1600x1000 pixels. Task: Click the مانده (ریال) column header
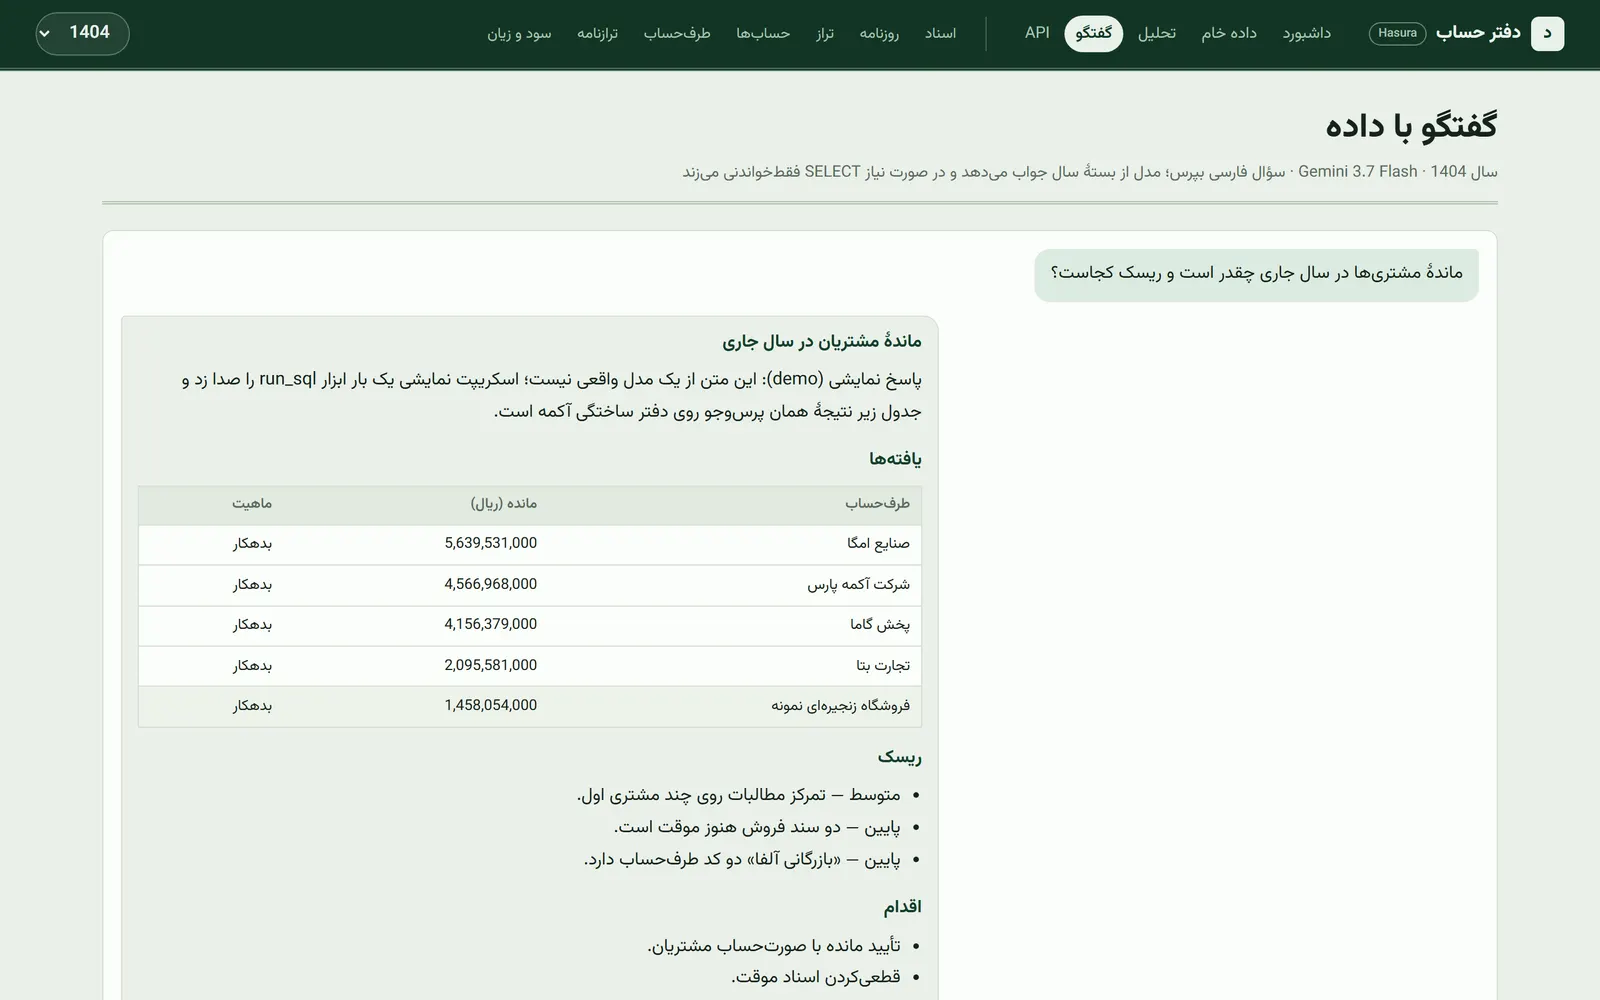point(504,503)
